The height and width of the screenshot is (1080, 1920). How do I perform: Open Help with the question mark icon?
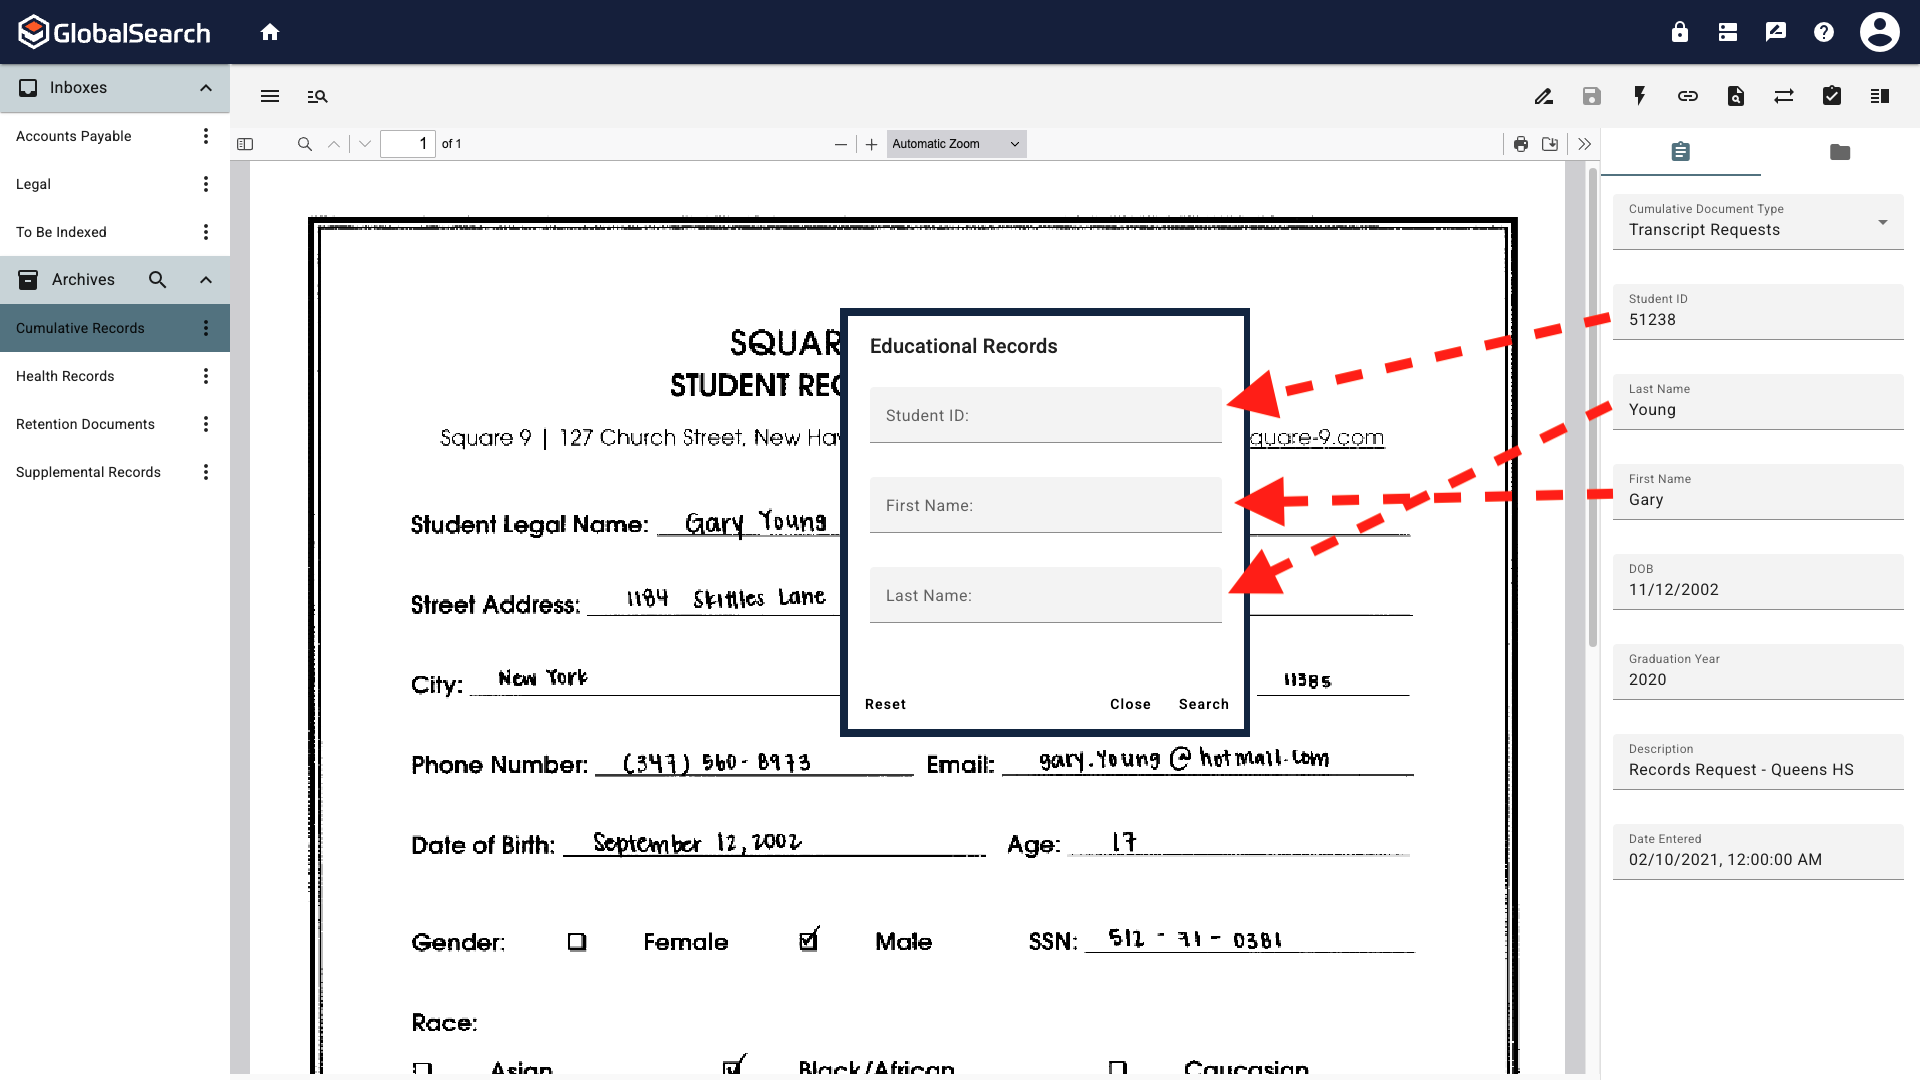[x=1823, y=31]
